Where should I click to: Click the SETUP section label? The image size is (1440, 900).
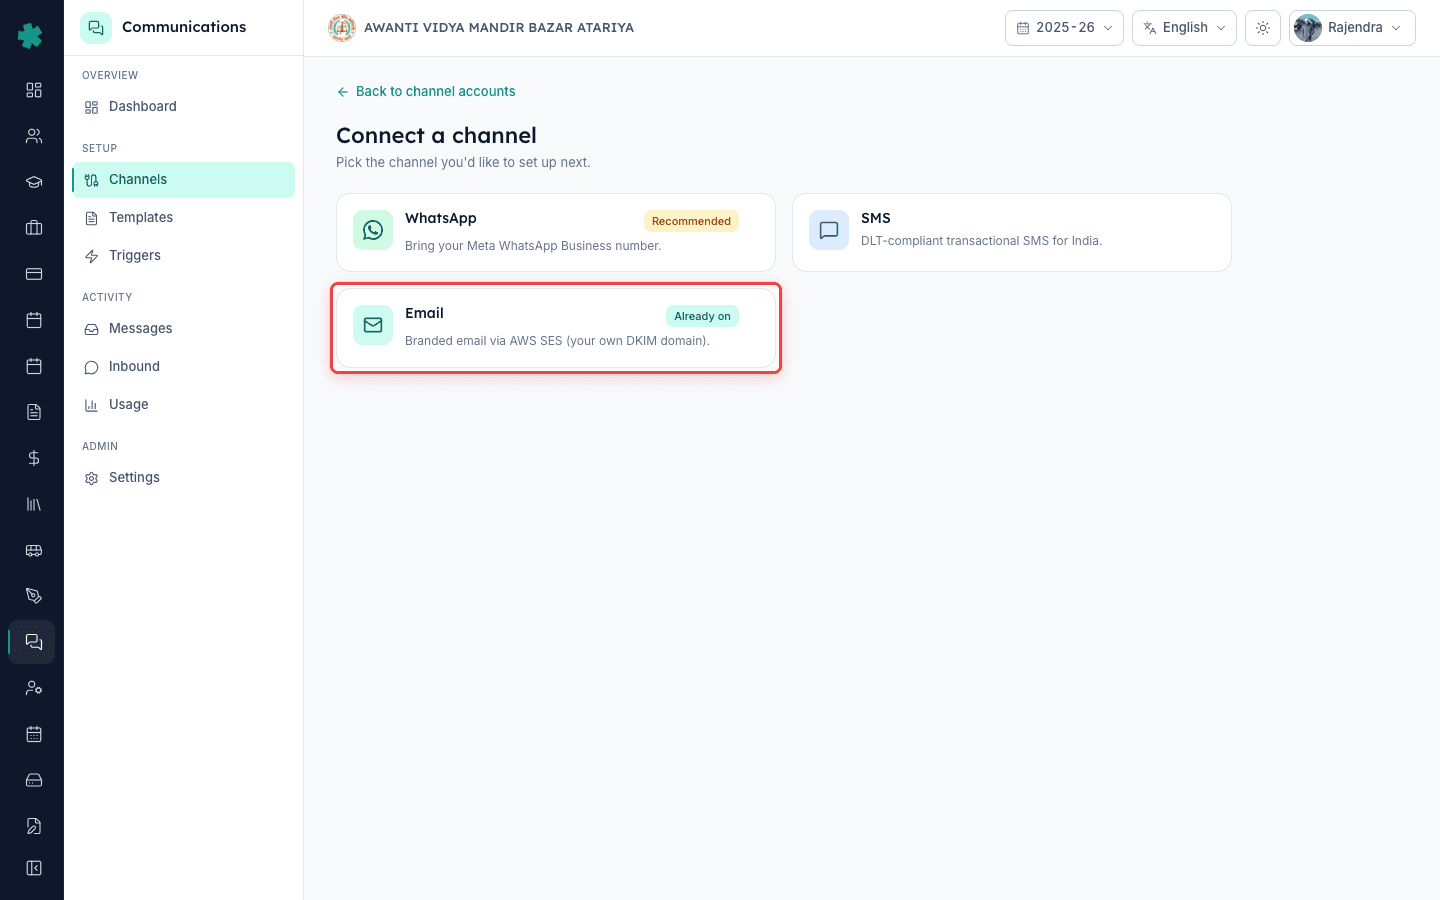click(99, 148)
